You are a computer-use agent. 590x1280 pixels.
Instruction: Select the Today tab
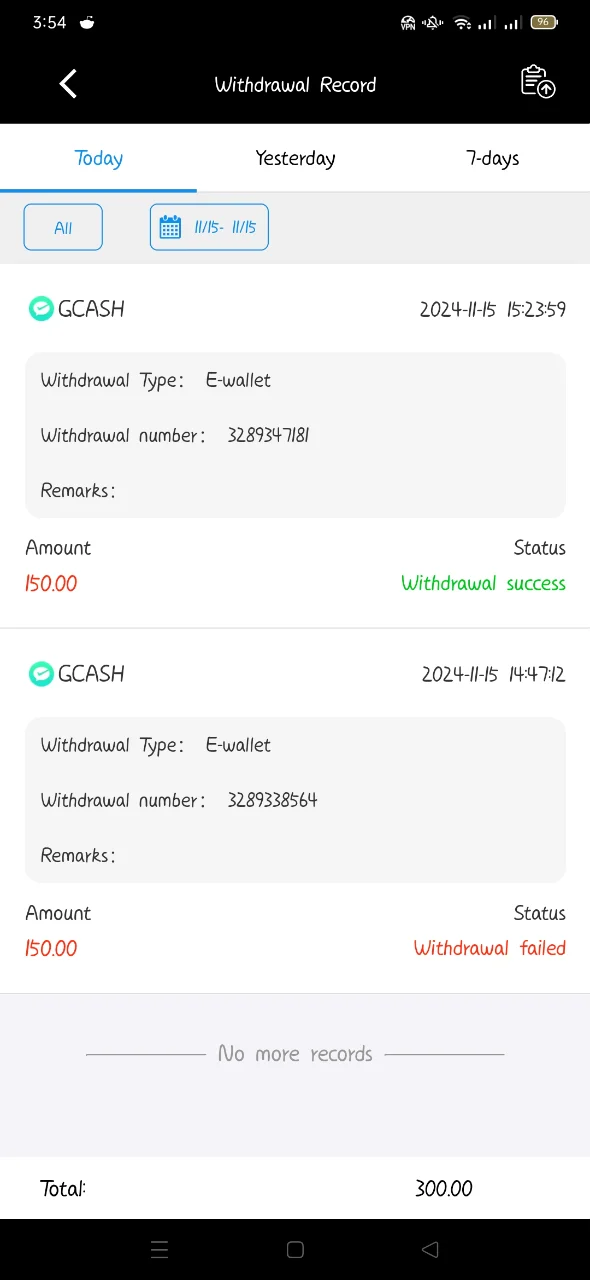98,158
